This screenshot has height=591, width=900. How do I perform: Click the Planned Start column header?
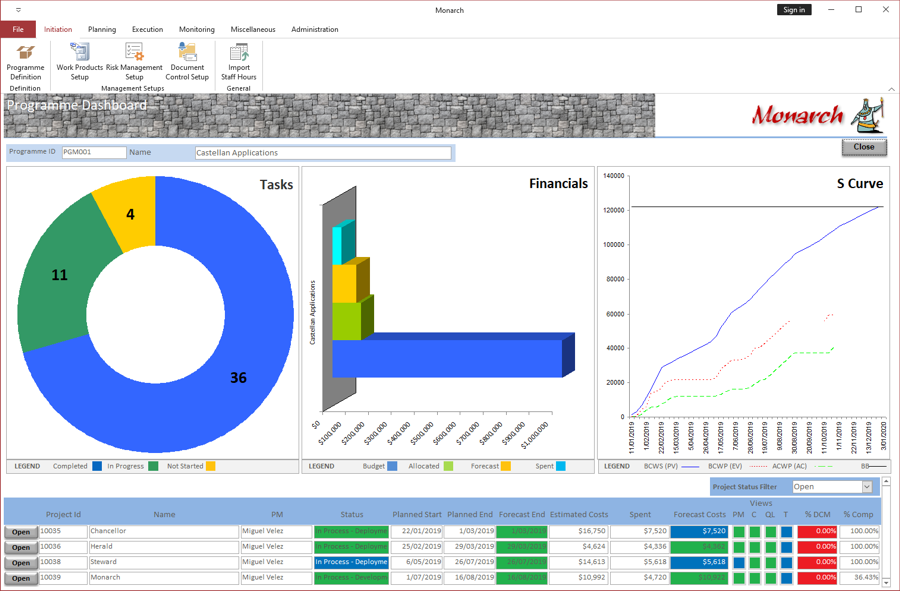click(417, 515)
